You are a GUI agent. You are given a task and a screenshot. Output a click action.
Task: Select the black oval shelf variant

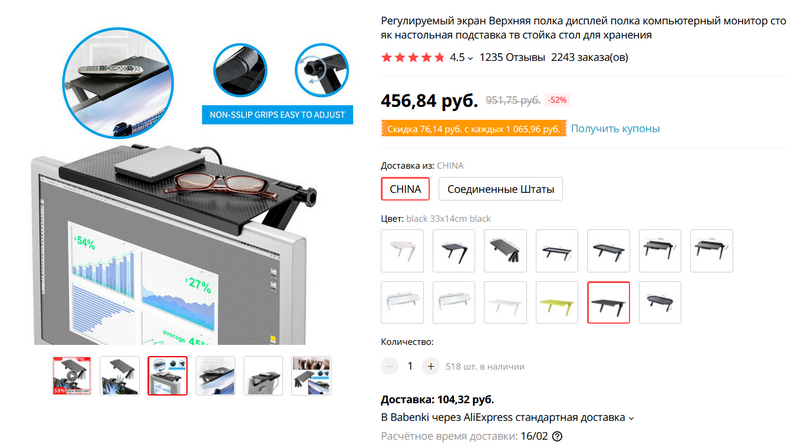[x=660, y=303]
